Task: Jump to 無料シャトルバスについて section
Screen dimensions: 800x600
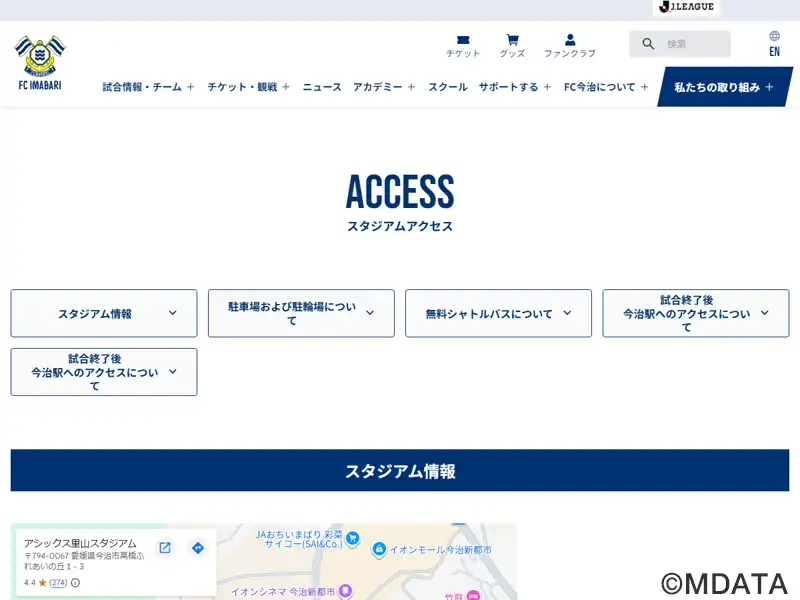Action: point(498,313)
